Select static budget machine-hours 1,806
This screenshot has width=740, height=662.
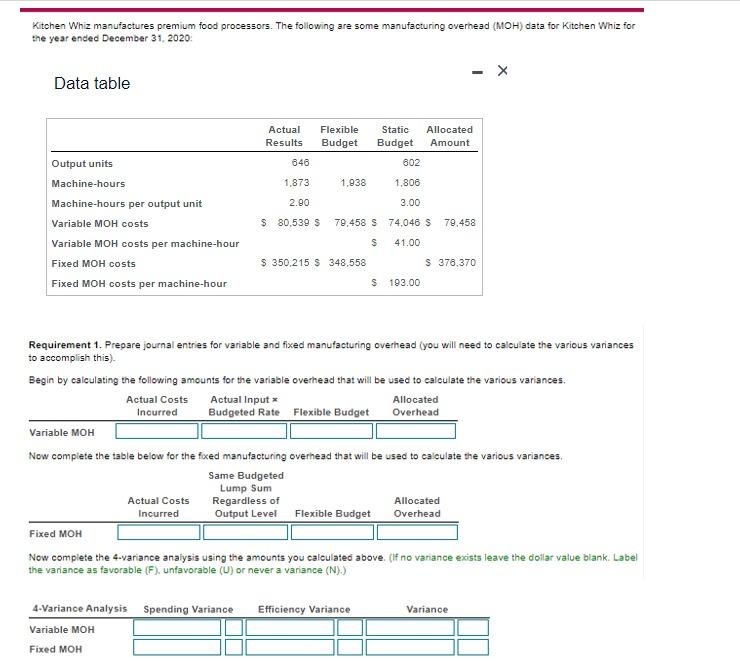407,183
